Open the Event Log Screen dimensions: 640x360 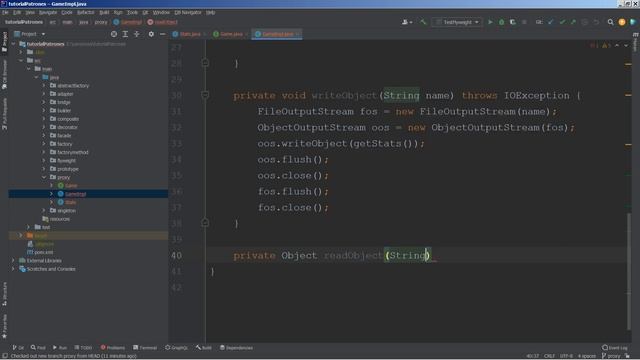tap(615, 348)
